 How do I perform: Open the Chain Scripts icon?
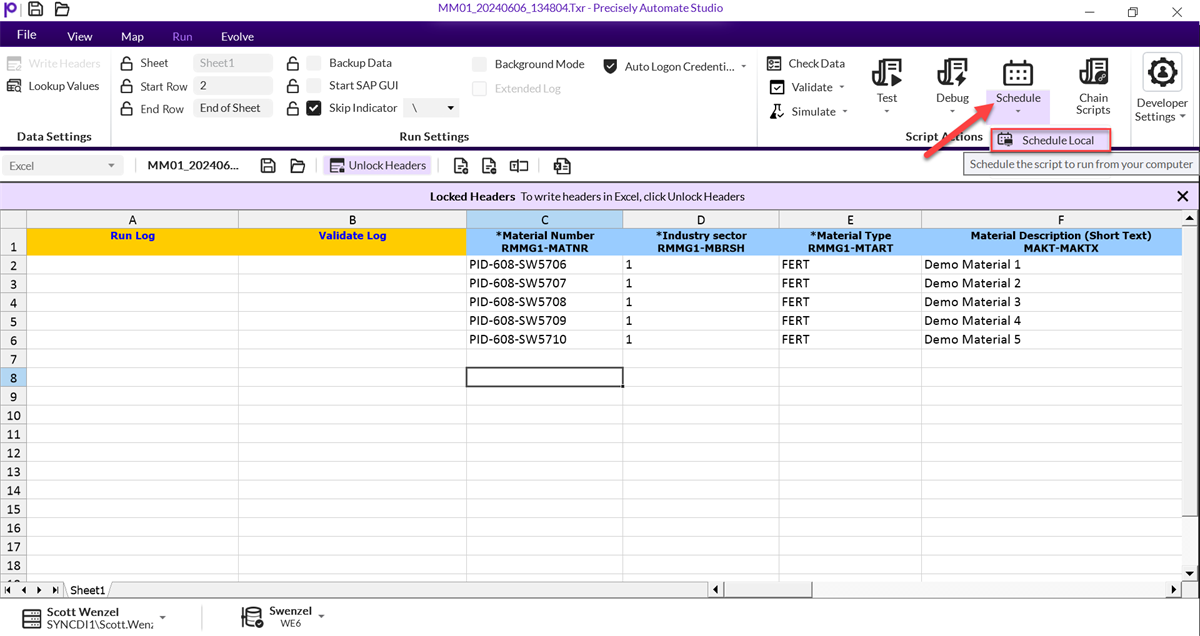[x=1093, y=73]
